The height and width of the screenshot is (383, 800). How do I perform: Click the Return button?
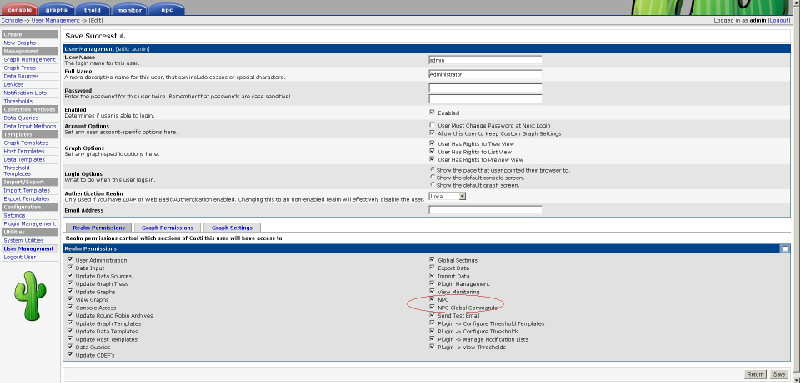pos(755,374)
